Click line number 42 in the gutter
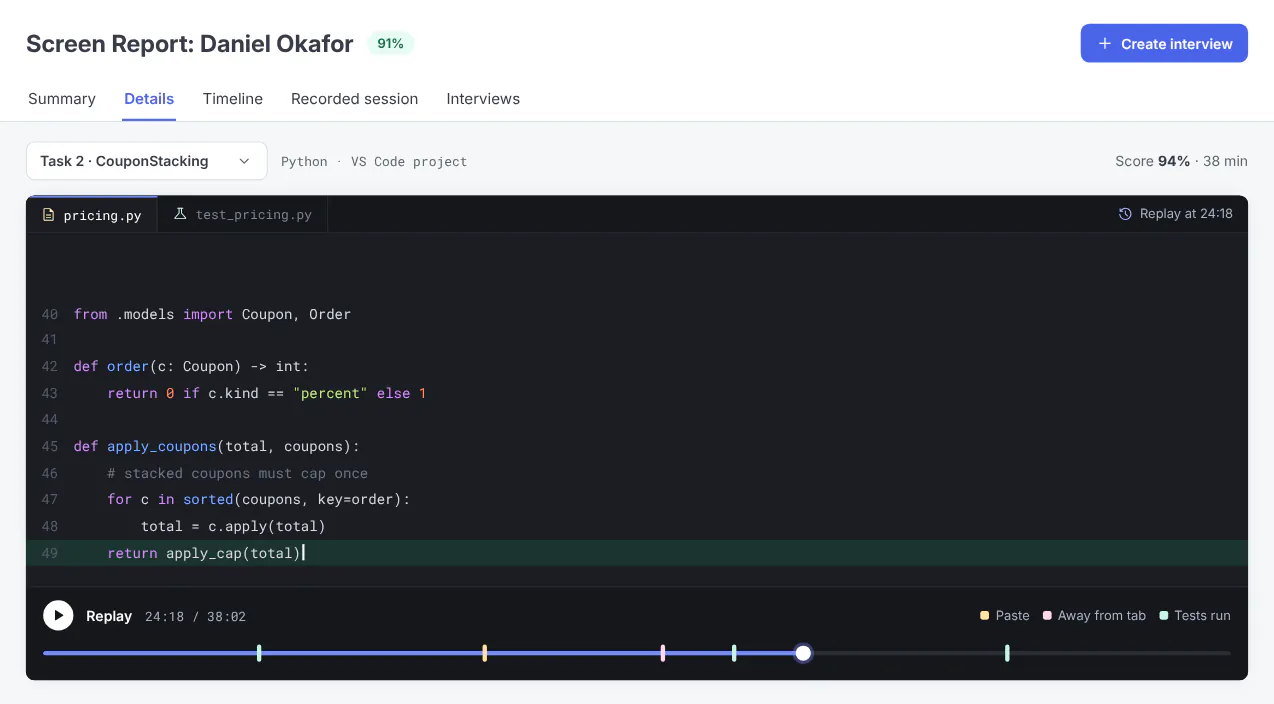 coord(50,367)
